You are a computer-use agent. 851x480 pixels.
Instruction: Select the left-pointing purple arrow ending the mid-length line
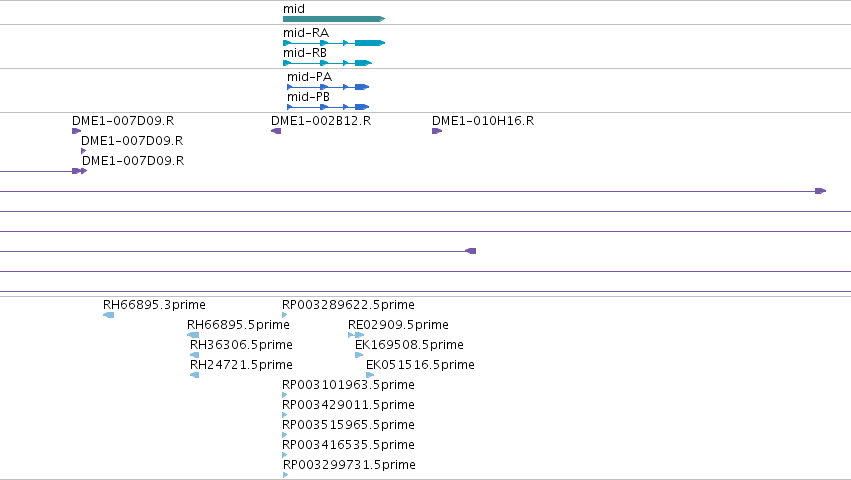(x=471, y=251)
